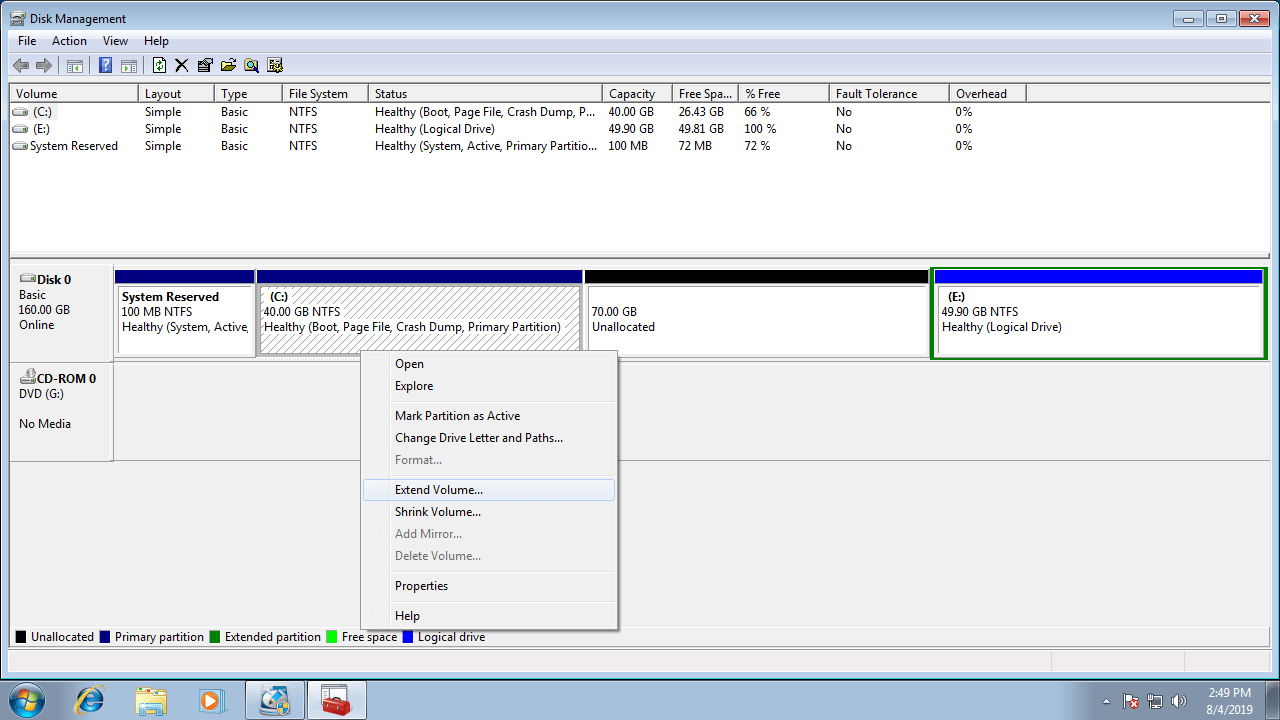Open the View menu
The width and height of the screenshot is (1280, 720).
coord(115,41)
